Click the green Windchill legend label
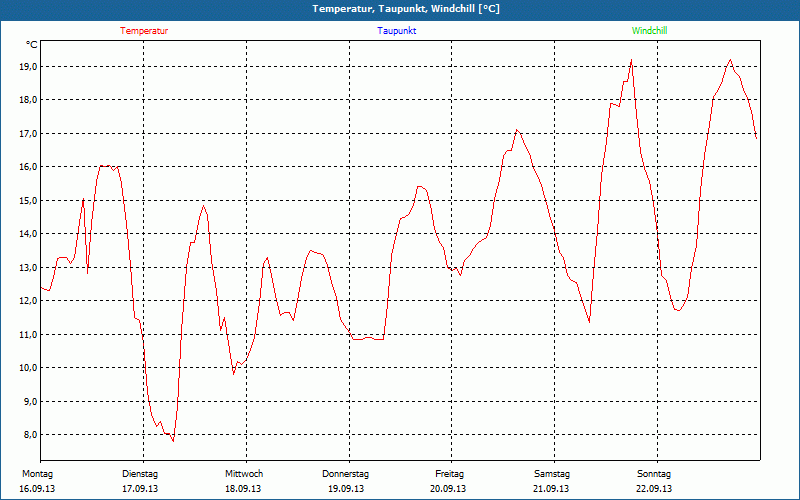Image resolution: width=800 pixels, height=500 pixels. [649, 31]
